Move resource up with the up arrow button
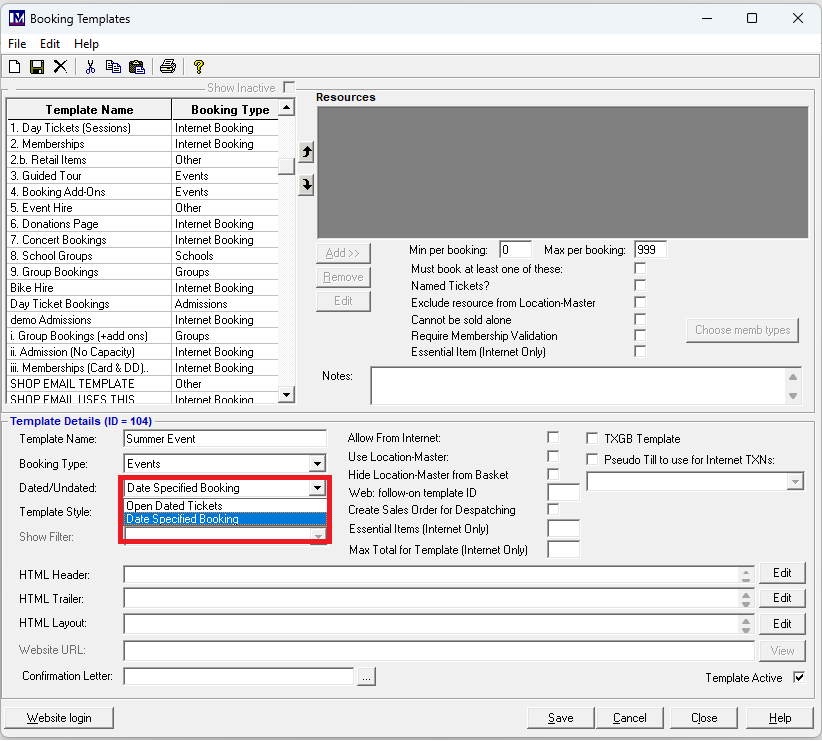 click(x=307, y=152)
